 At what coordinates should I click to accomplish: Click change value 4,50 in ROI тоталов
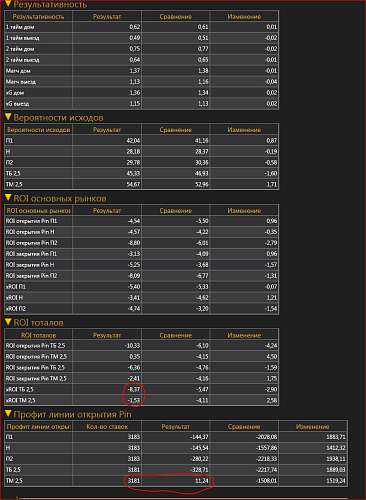click(x=272, y=357)
